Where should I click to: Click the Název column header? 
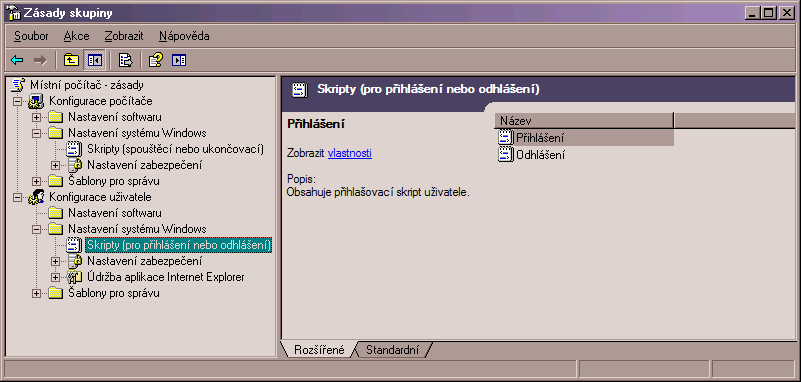(584, 121)
